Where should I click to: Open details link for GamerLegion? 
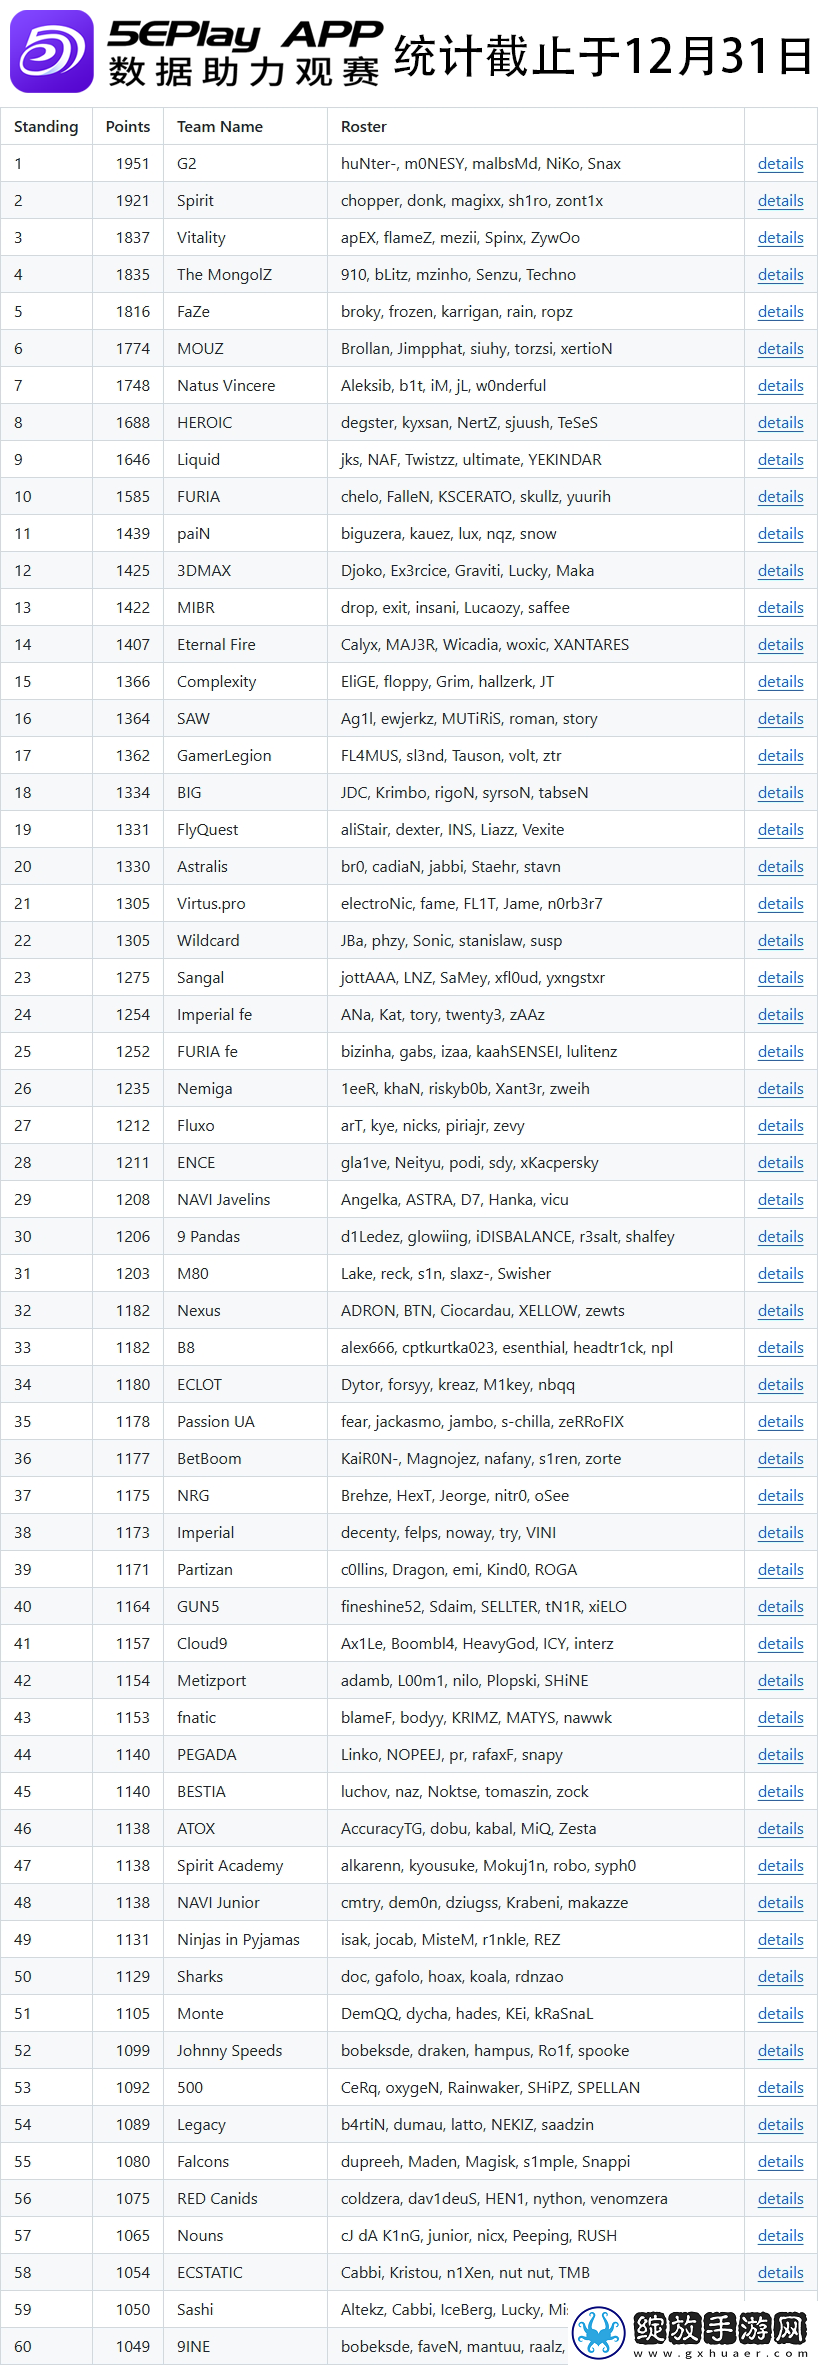tap(780, 756)
